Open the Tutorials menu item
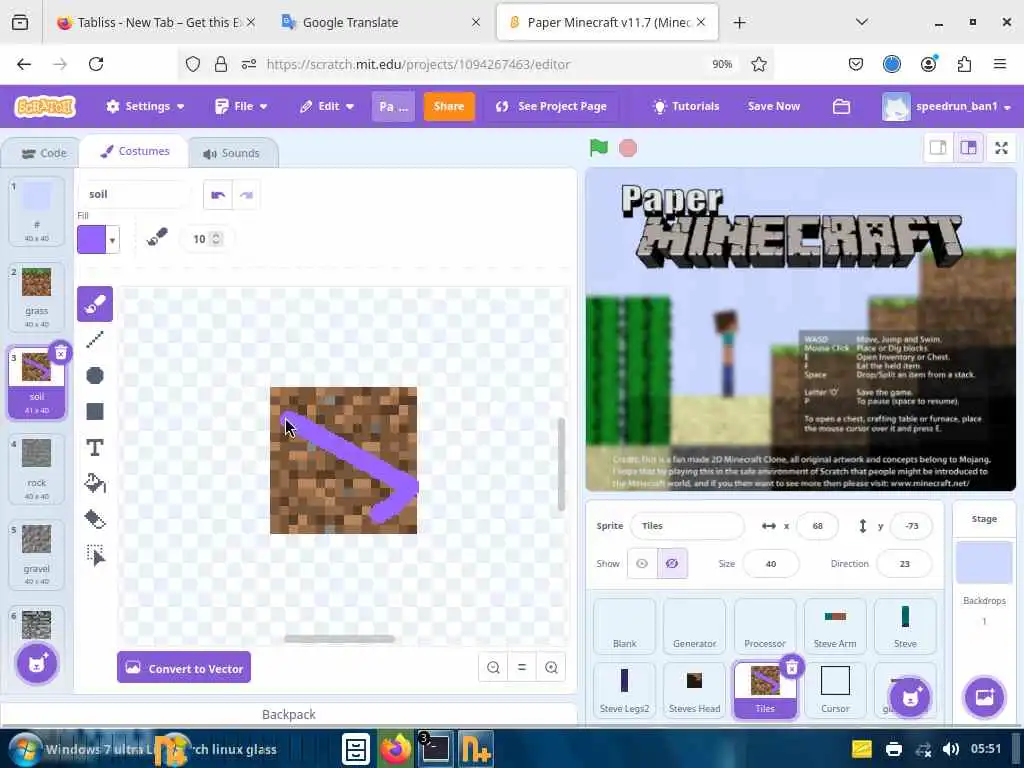The width and height of the screenshot is (1024, 768). pos(686,106)
